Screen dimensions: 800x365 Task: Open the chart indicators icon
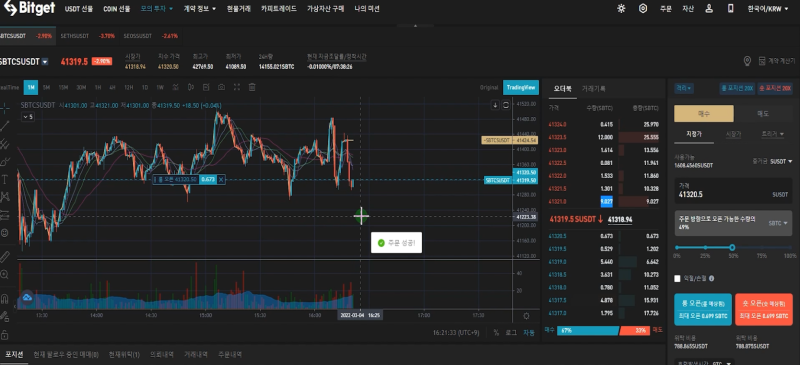pyautogui.click(x=176, y=87)
